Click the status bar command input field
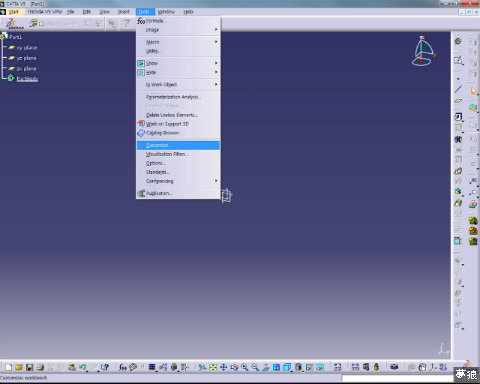480x384 pixels. [397, 378]
